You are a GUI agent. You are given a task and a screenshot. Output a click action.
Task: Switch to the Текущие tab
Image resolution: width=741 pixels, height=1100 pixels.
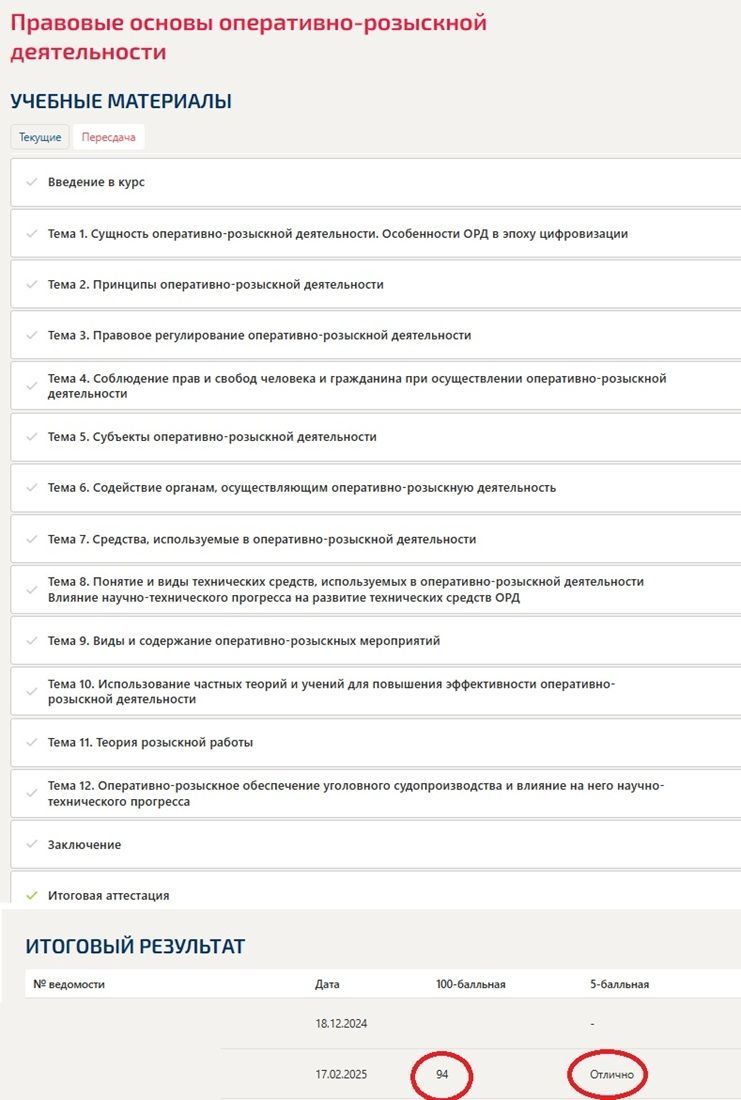(40, 137)
